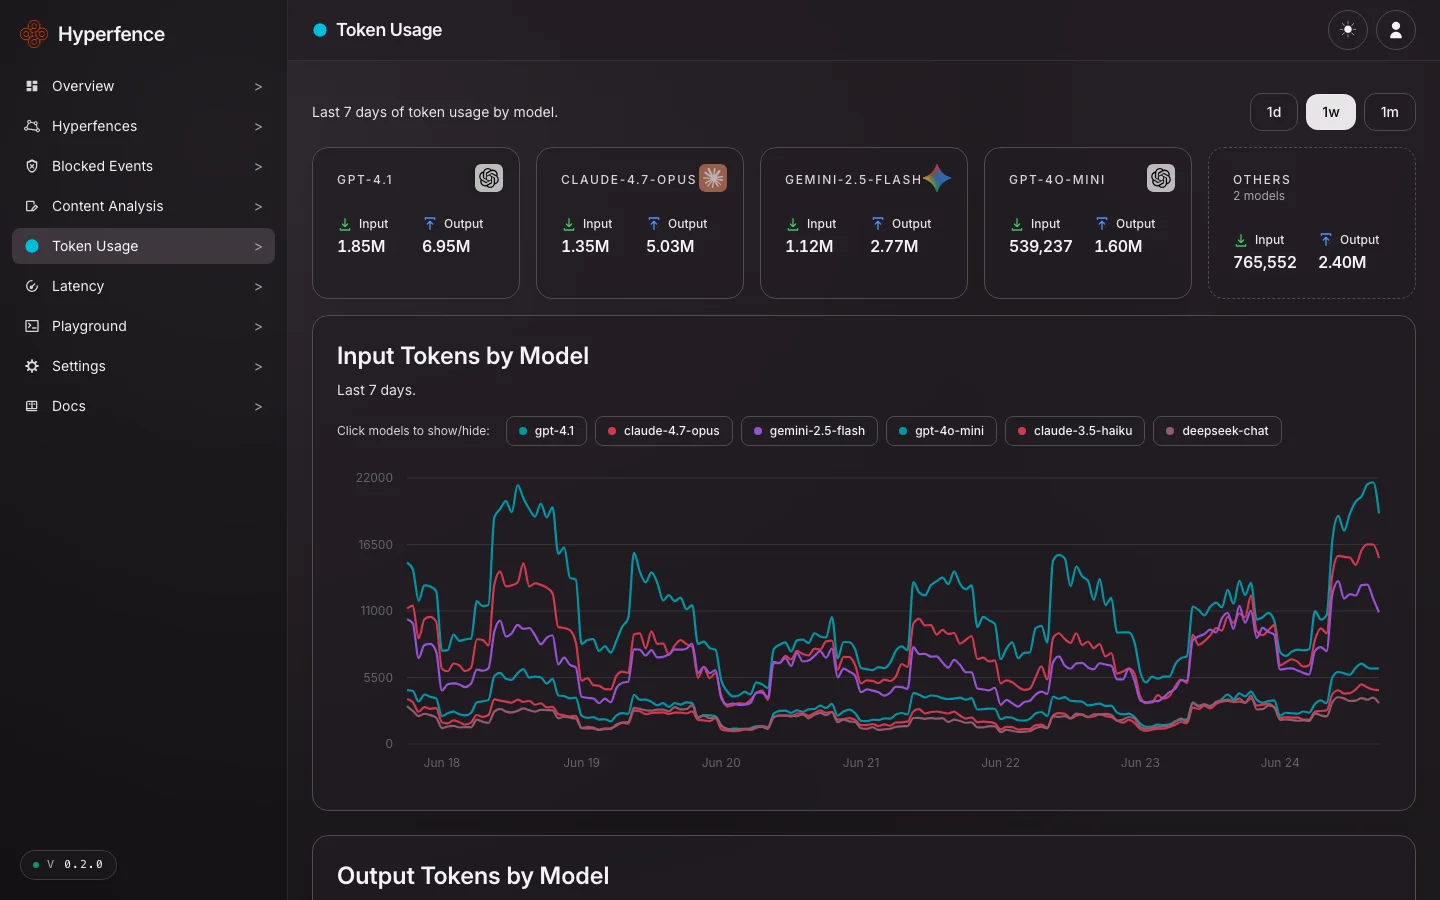Expand the Token Usage chevron
This screenshot has height=900, width=1440.
click(258, 247)
